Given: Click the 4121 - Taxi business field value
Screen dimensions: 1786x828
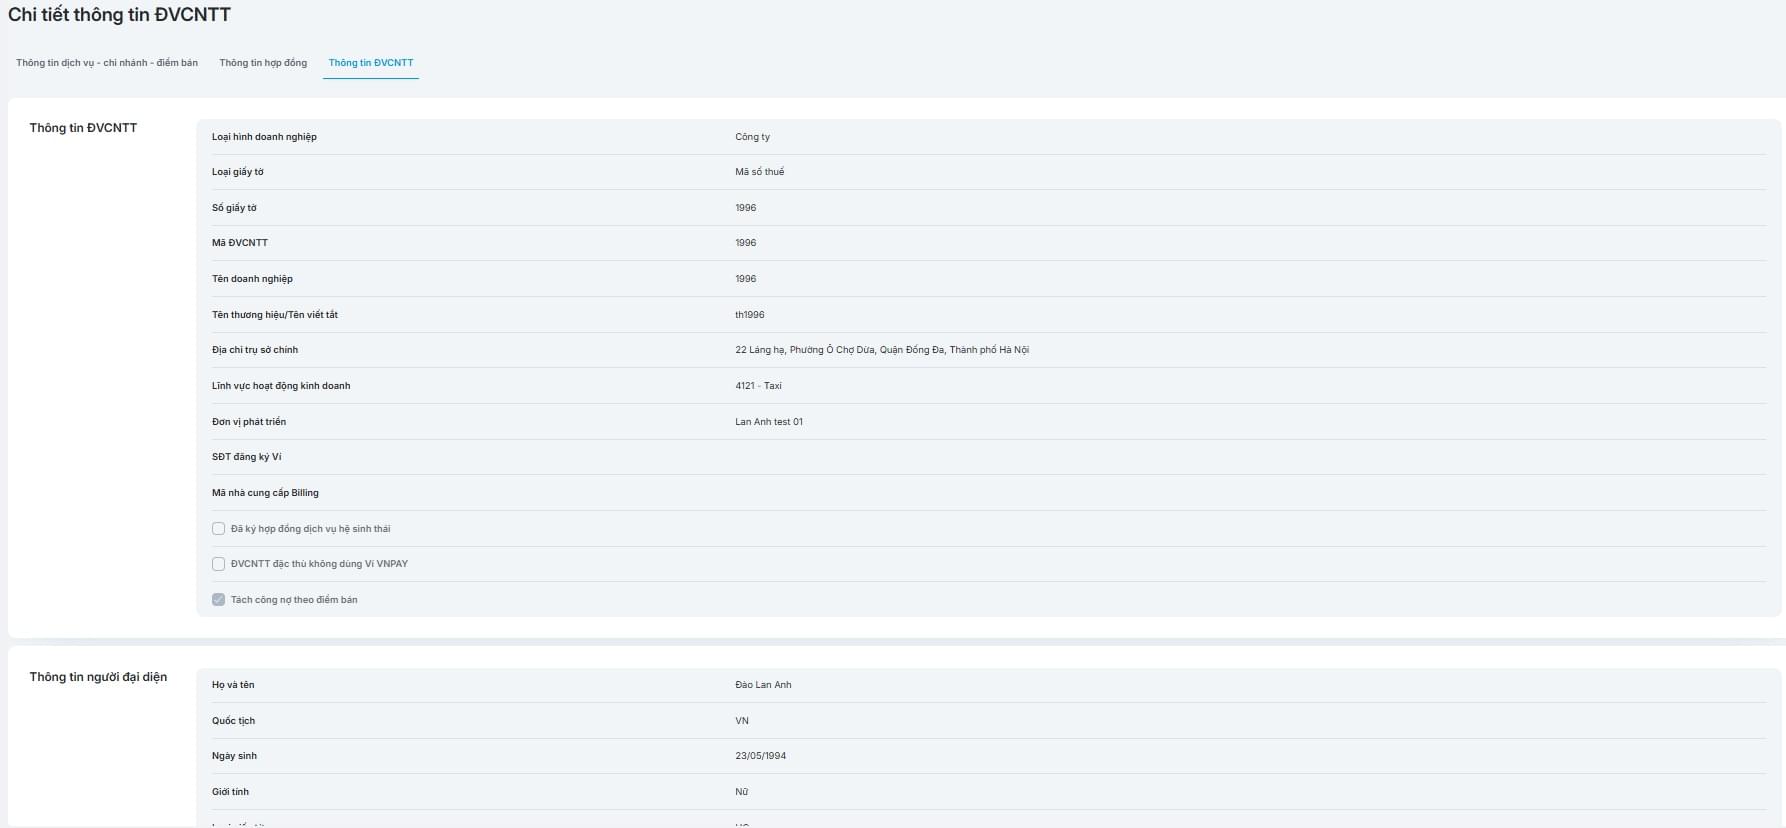Looking at the screenshot, I should pos(758,386).
